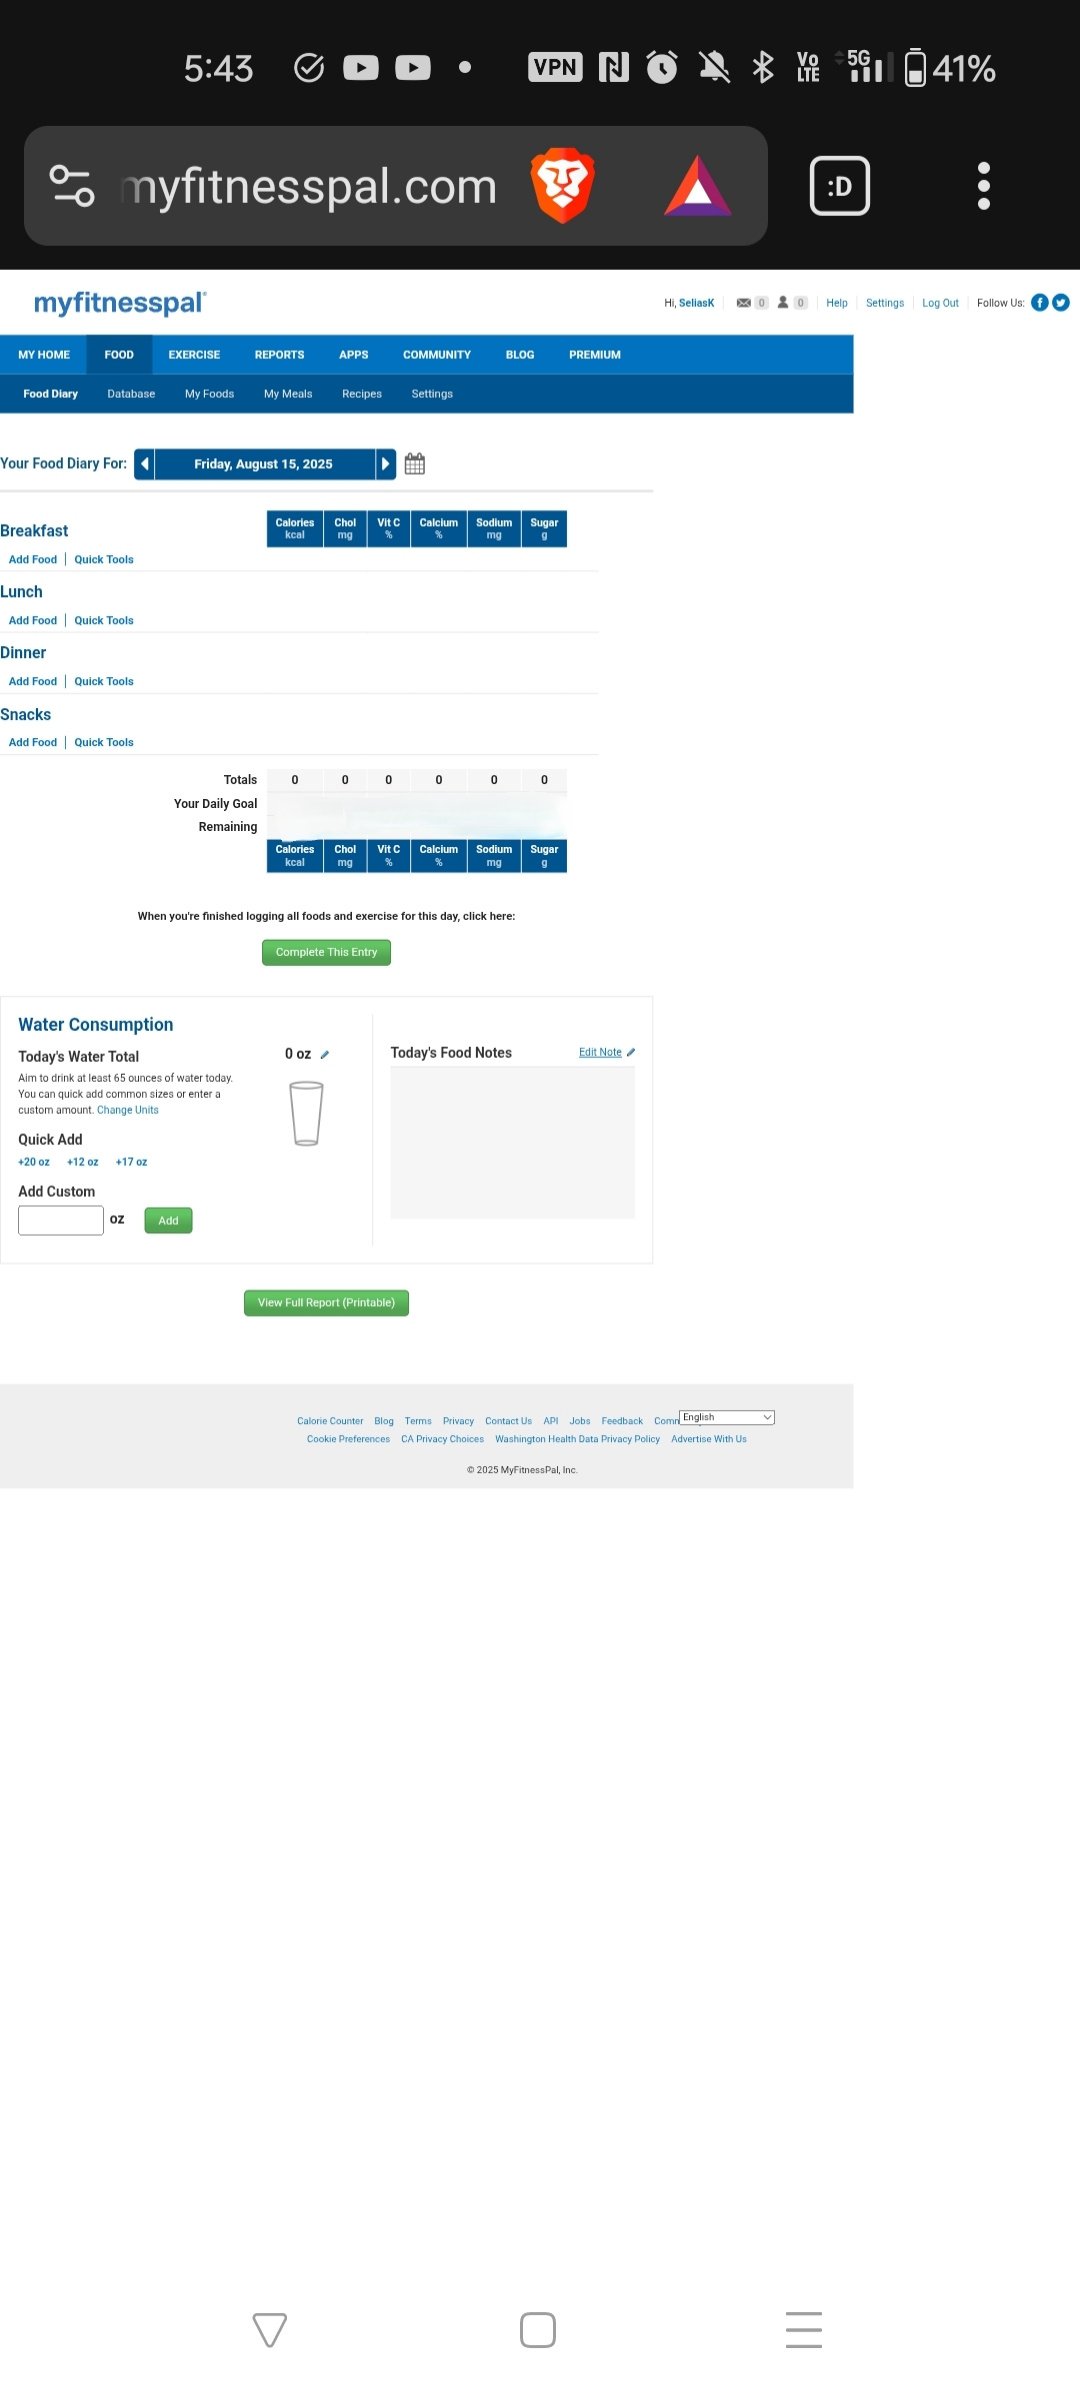Quick add +17 oz of water

[131, 1162]
